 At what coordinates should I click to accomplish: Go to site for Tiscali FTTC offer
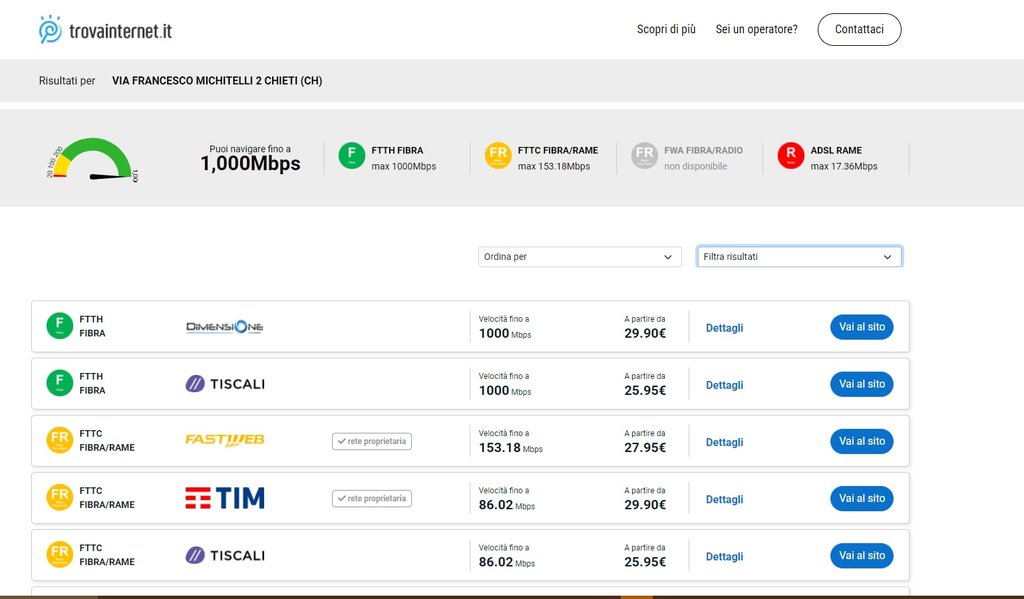(x=861, y=555)
